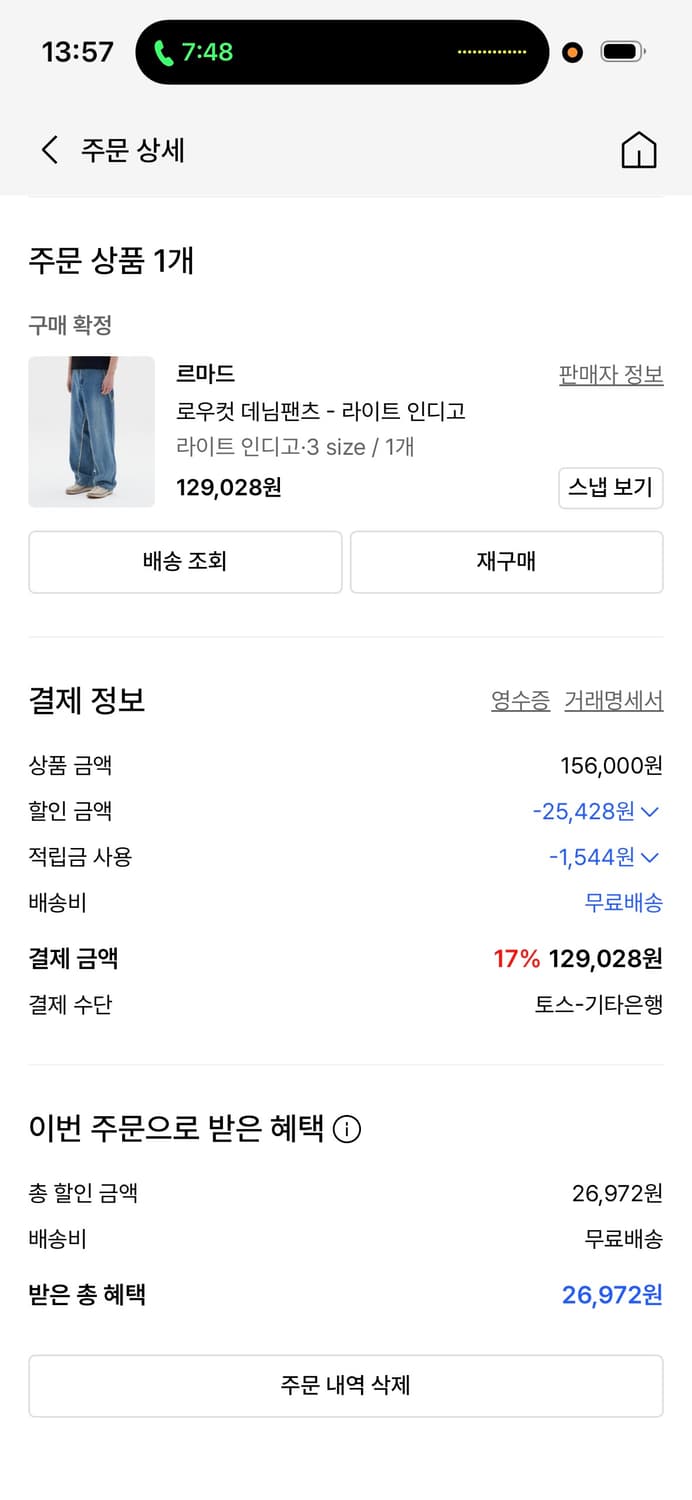This screenshot has height=1500, width=692.
Task: Expand the 적립금 사용 points detail
Action: 650,857
